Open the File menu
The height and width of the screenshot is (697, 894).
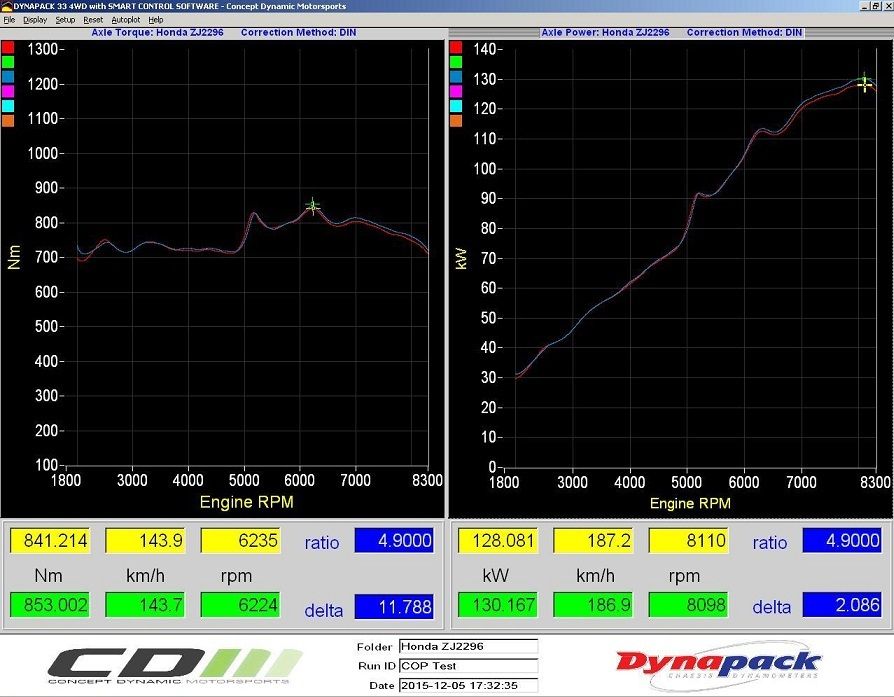9,19
